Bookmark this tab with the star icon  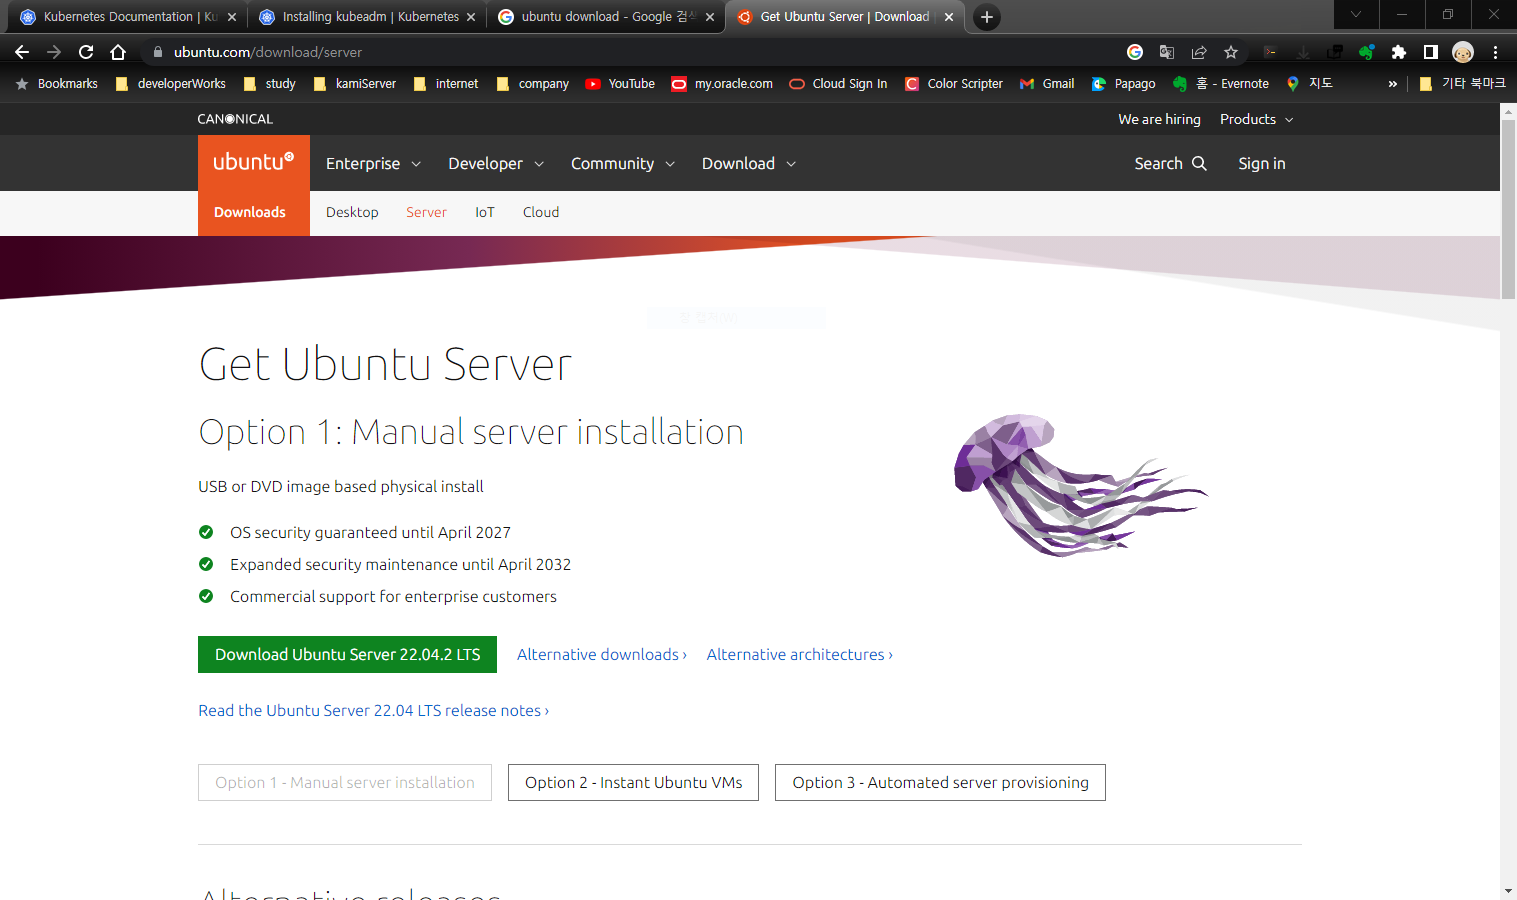tap(1231, 52)
